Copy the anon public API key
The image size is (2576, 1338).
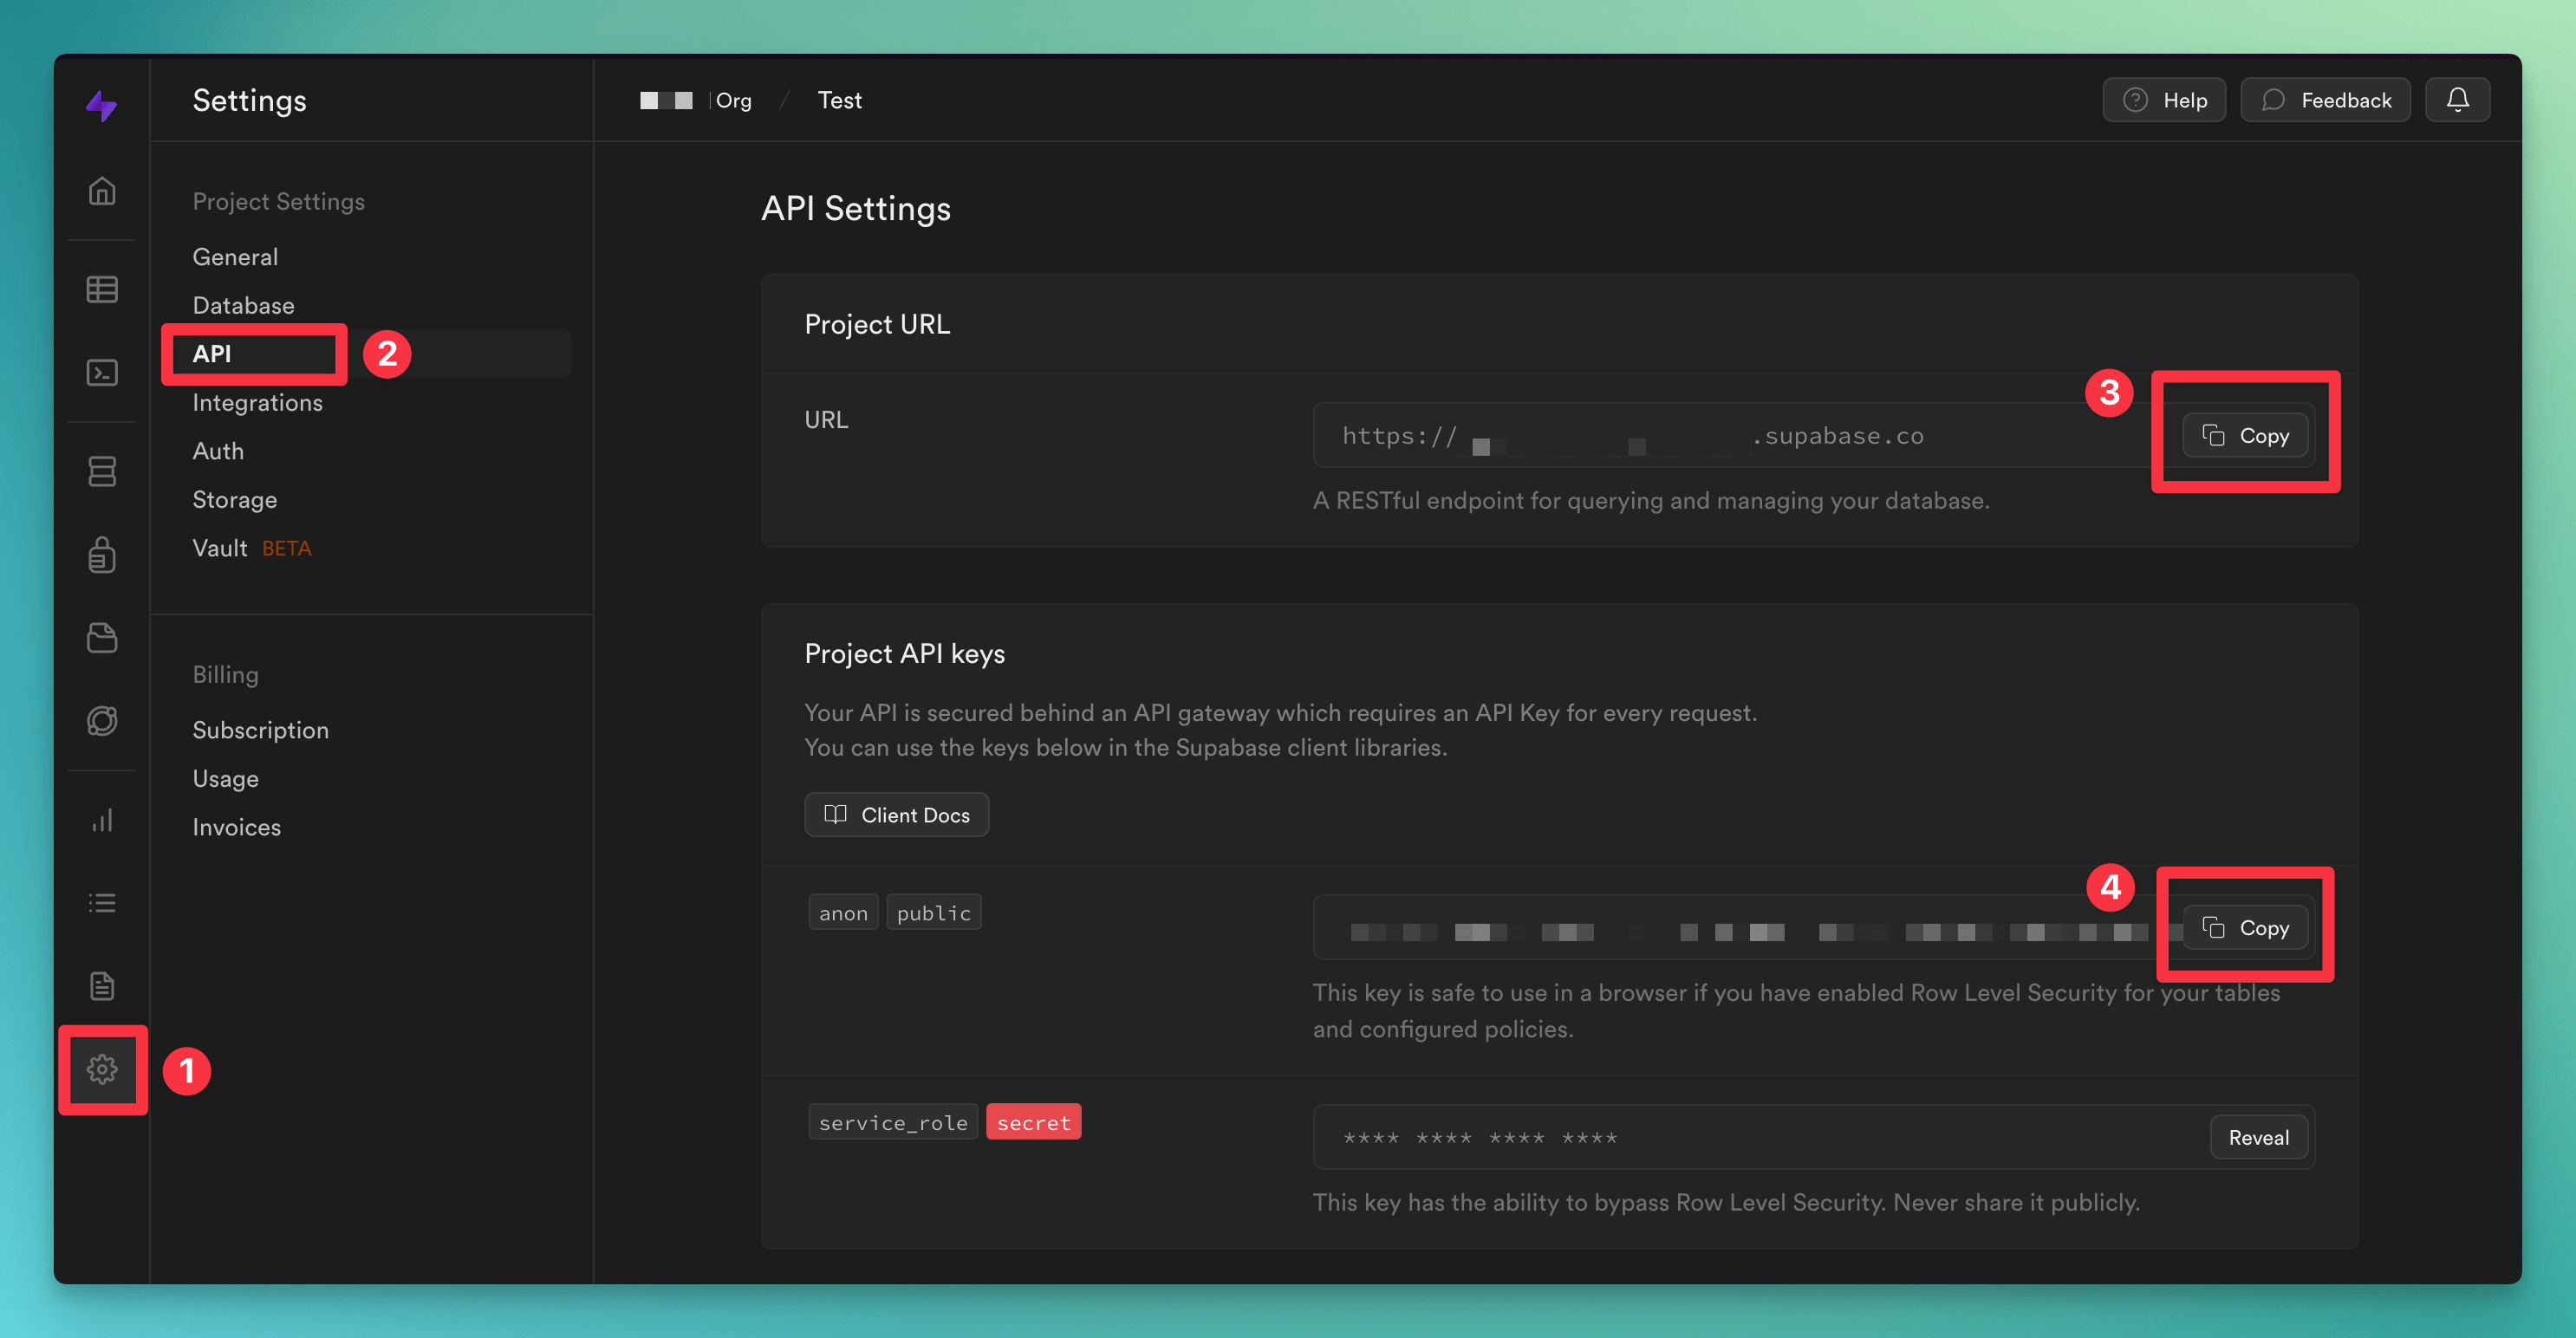coord(2246,927)
